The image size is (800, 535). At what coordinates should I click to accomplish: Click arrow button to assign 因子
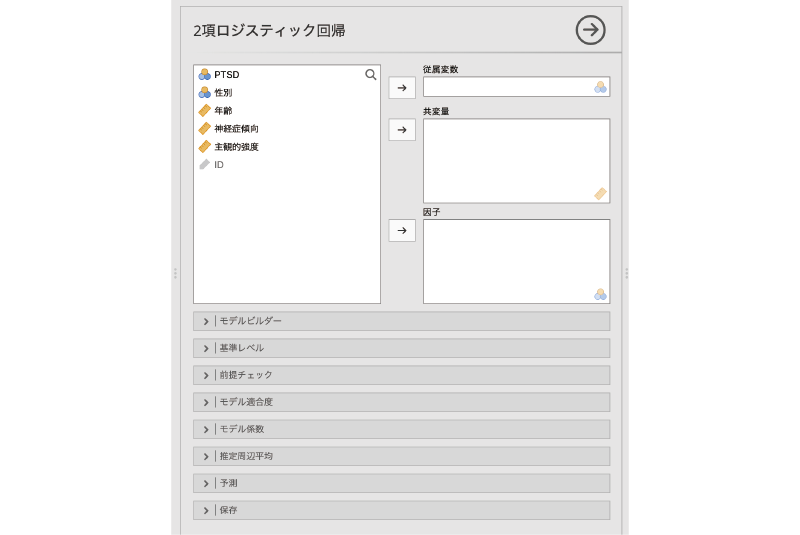[x=401, y=231]
